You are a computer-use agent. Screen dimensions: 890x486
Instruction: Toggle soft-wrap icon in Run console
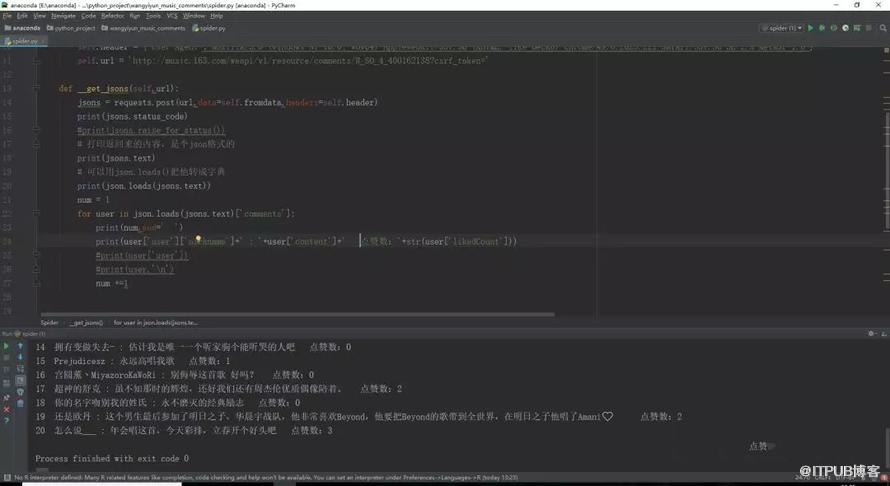tap(20, 368)
